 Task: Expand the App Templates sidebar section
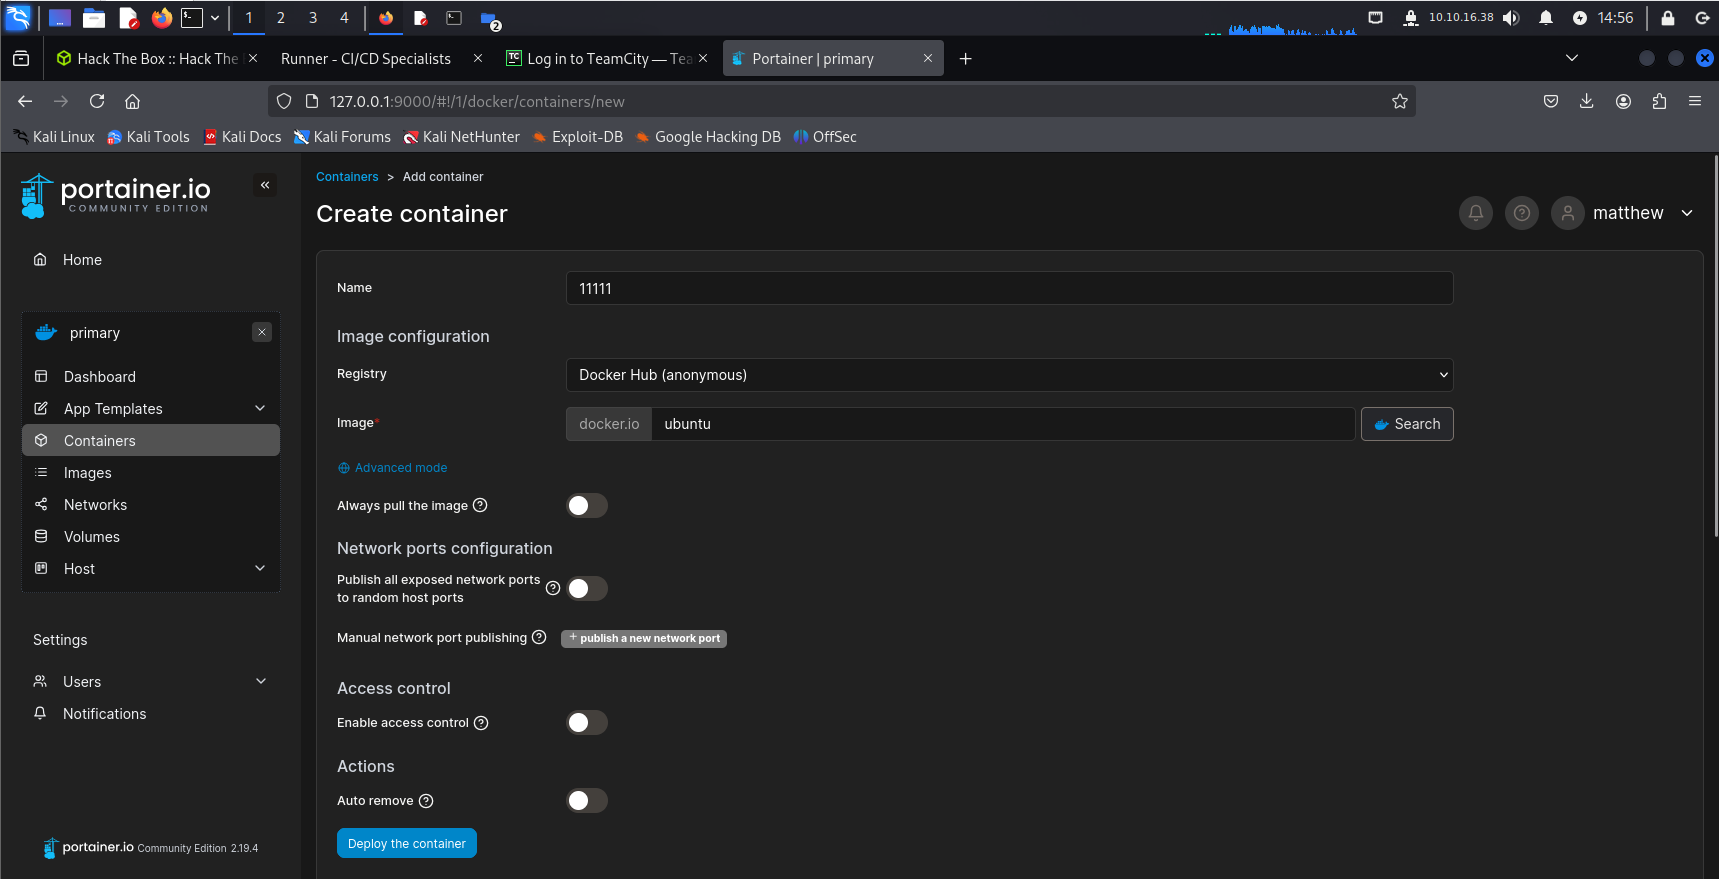150,409
